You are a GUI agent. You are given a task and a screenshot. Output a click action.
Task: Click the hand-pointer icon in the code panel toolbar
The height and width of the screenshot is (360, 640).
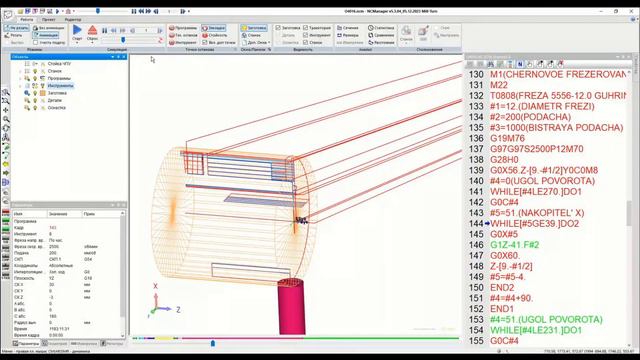click(530, 64)
